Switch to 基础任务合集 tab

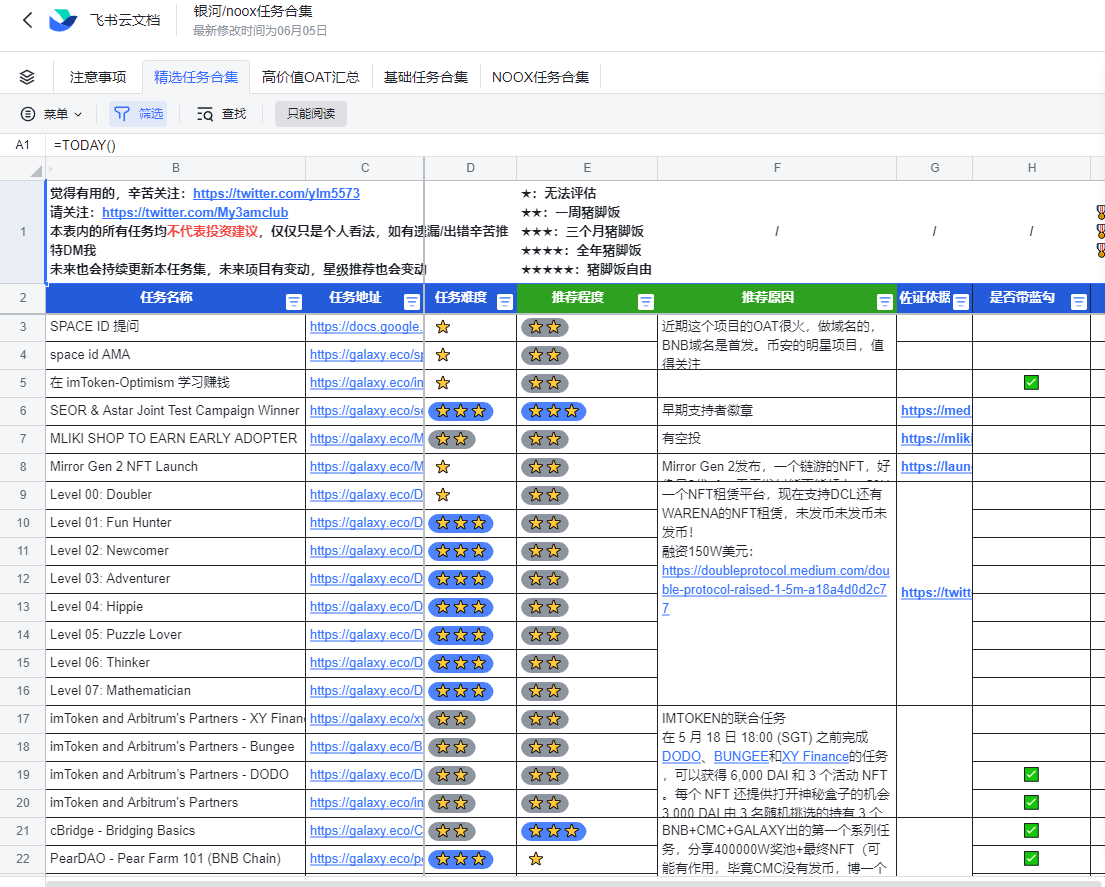(x=426, y=77)
